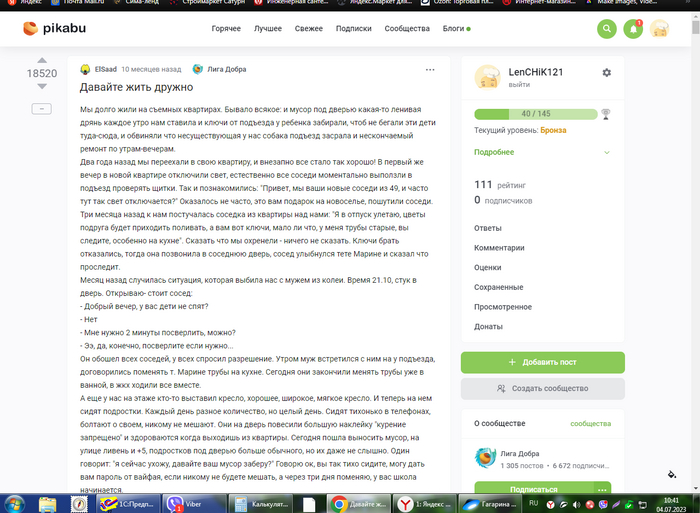This screenshot has height=513, width=700.
Task: Upvote the post with the up arrow
Action: 42,60
